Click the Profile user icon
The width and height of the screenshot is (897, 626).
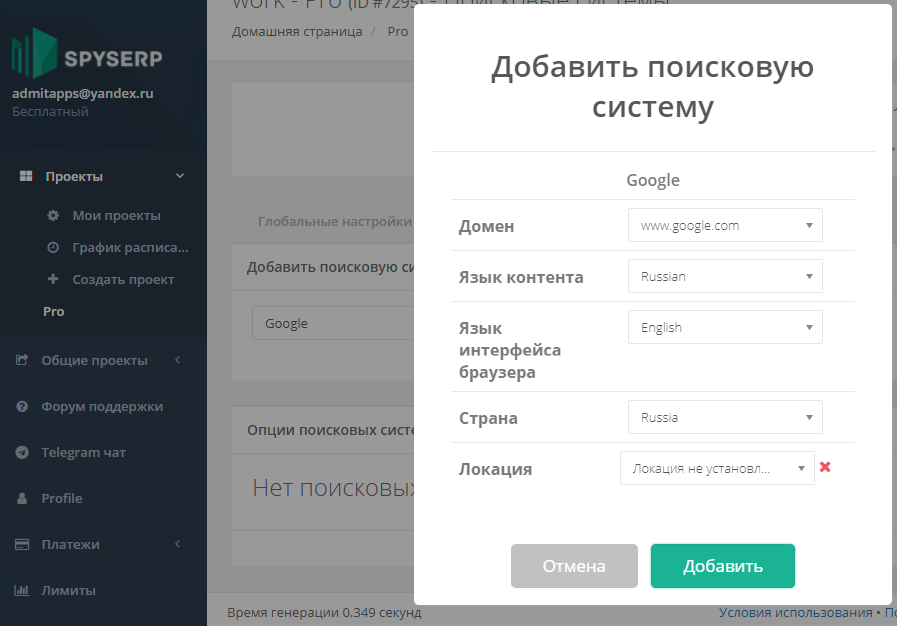point(21,498)
